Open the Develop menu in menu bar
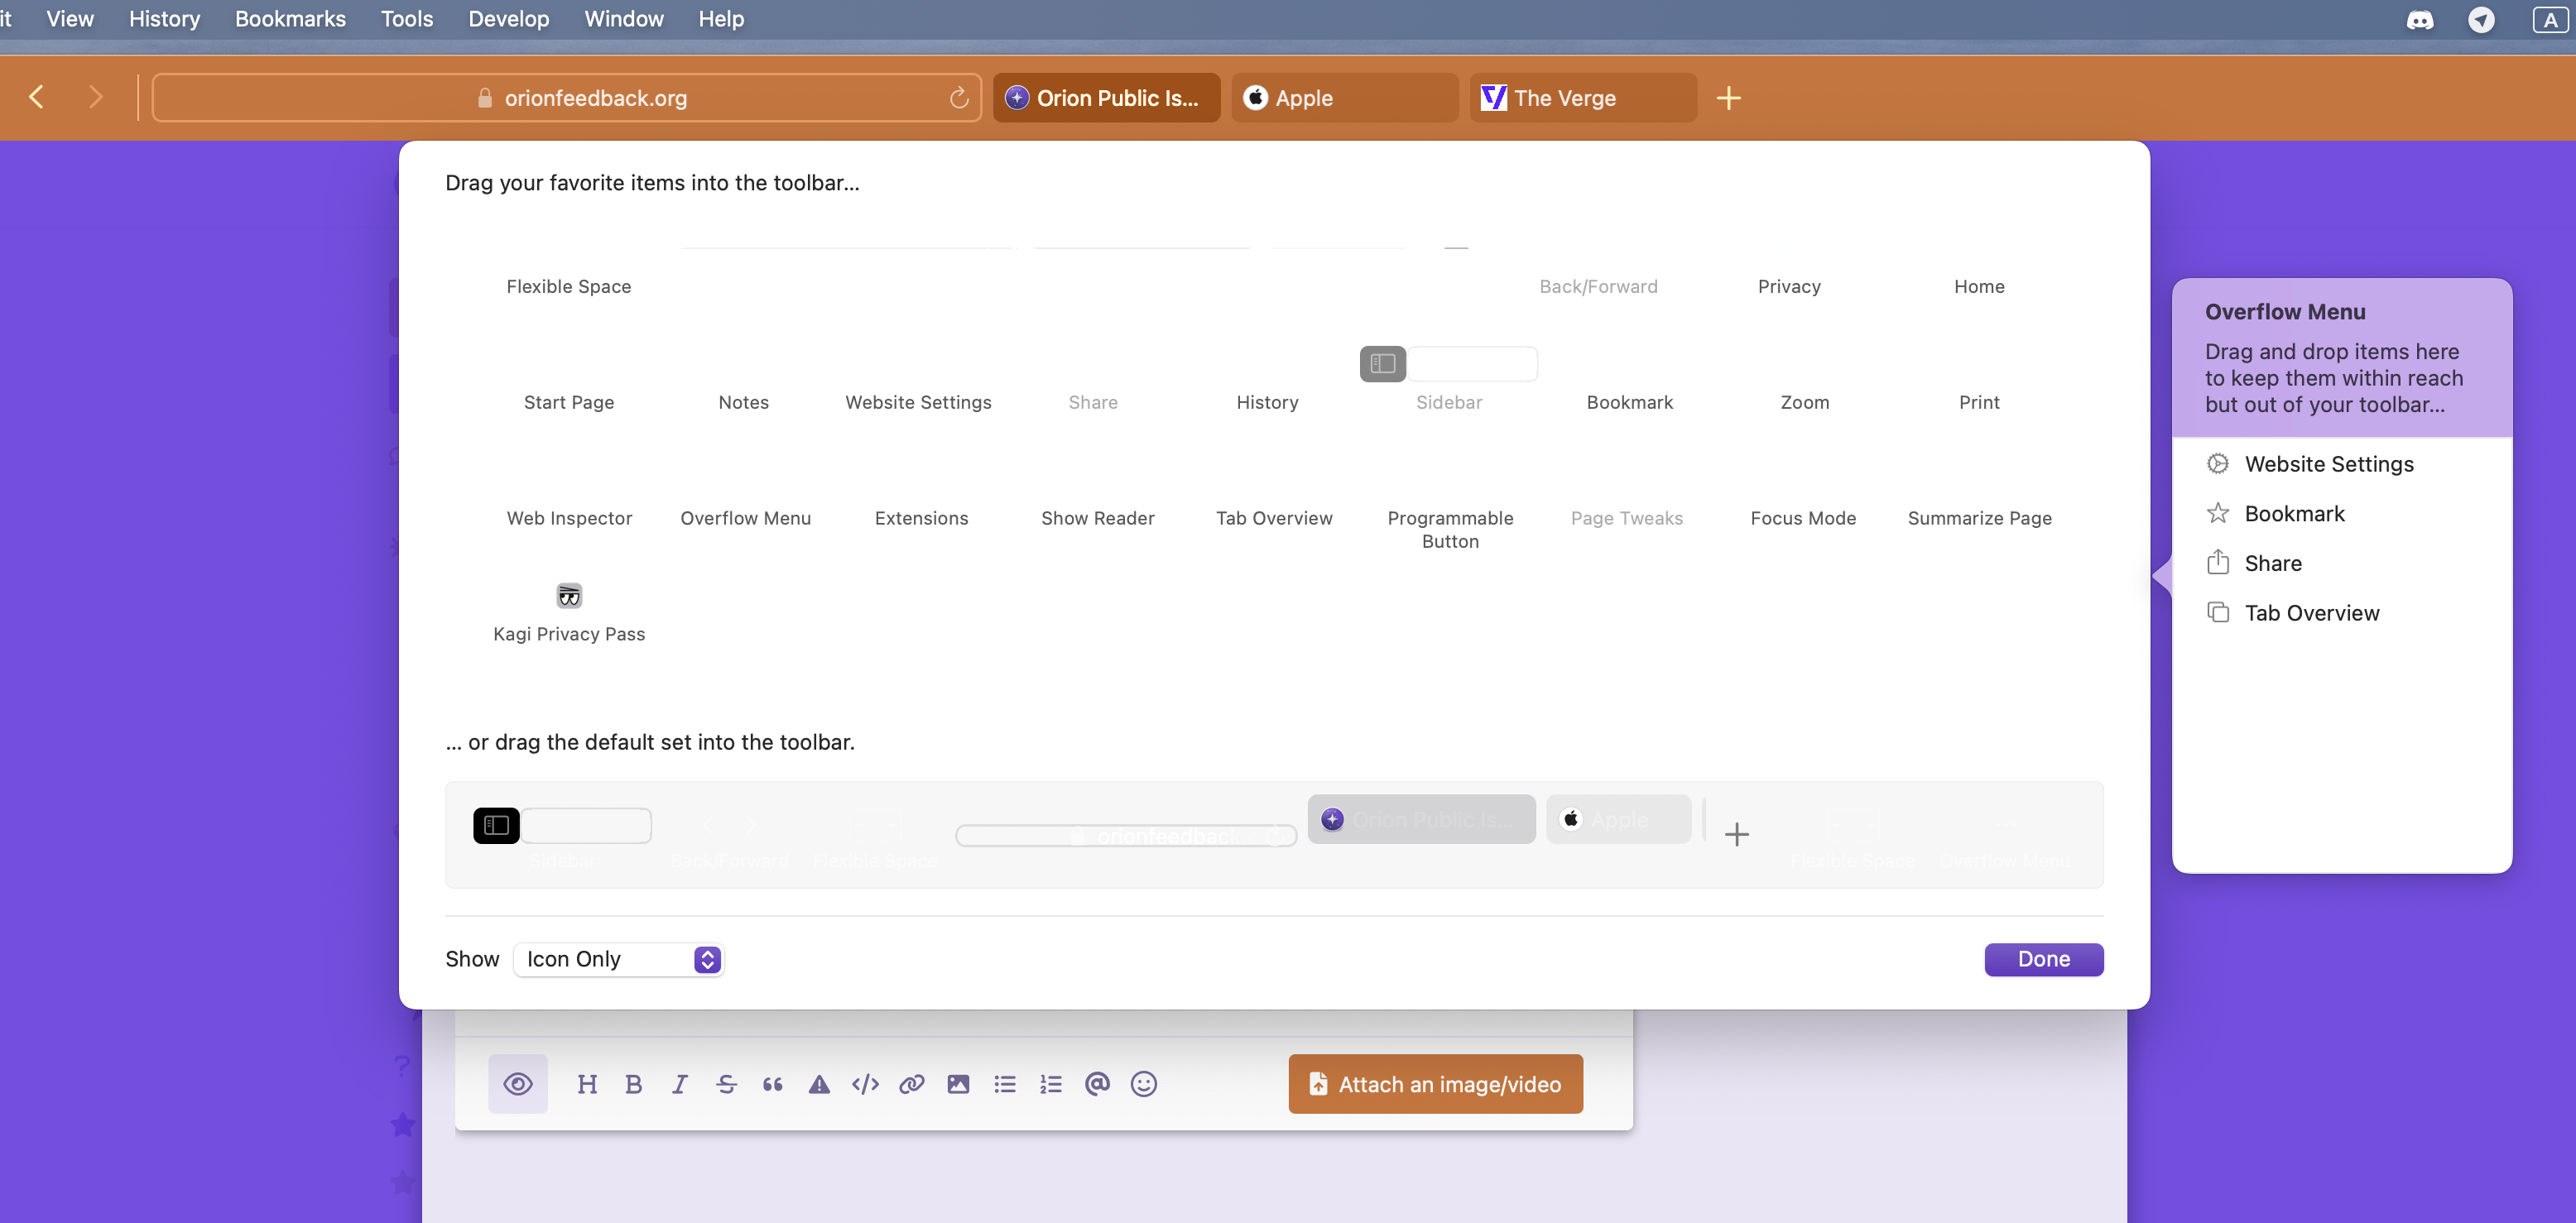The image size is (2576, 1223). 508,19
